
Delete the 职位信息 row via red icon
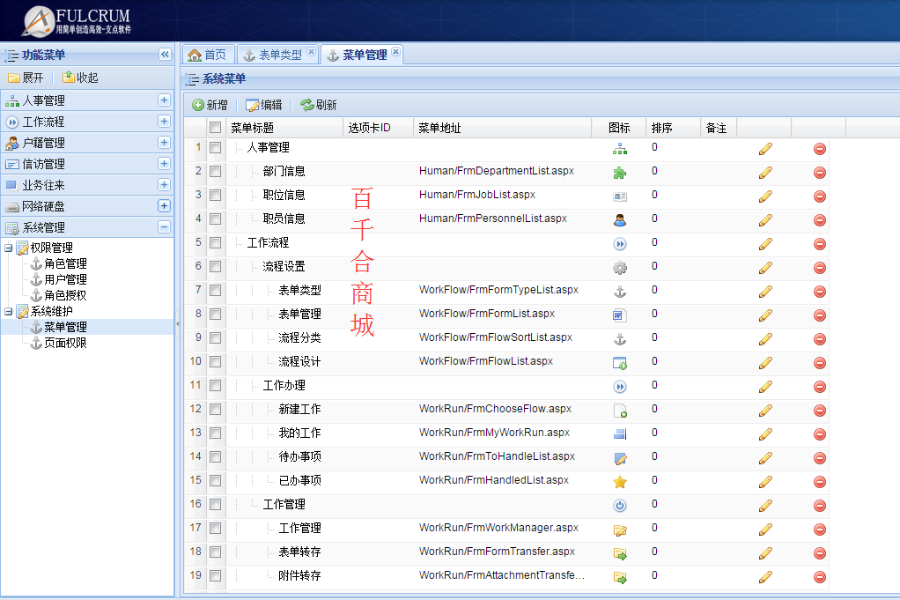tap(820, 196)
